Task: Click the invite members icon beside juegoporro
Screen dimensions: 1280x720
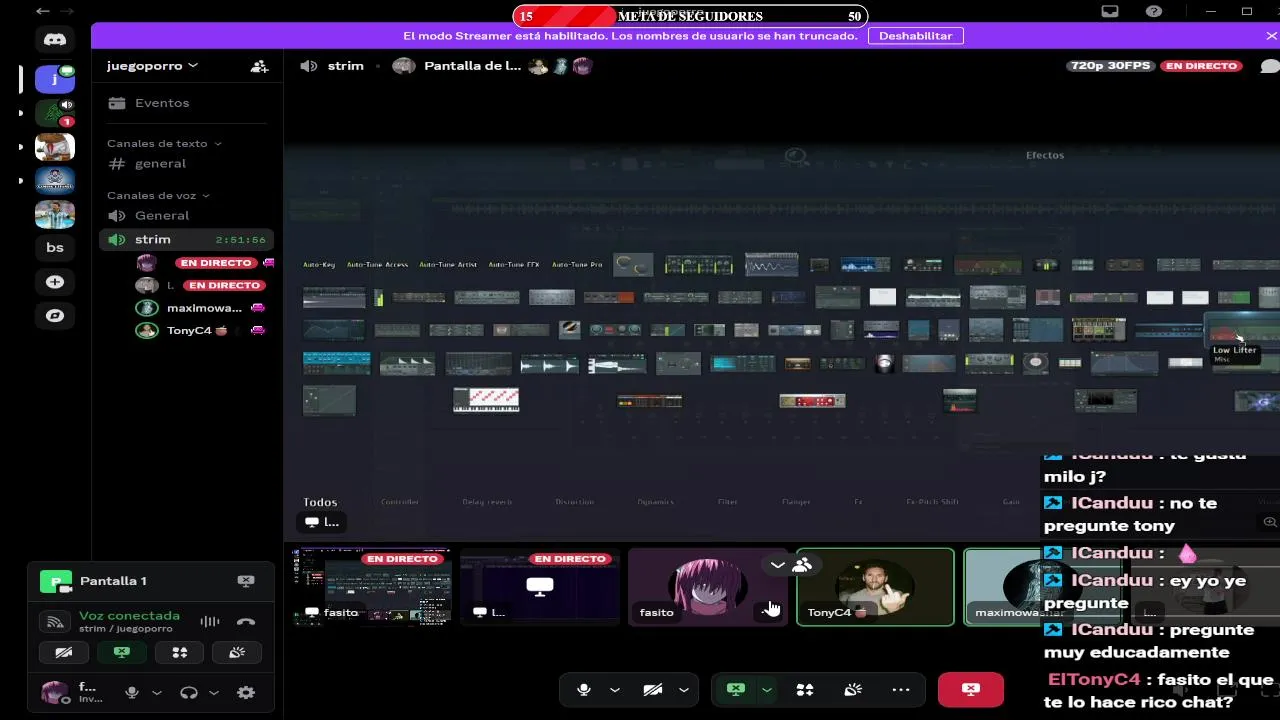Action: (x=259, y=66)
